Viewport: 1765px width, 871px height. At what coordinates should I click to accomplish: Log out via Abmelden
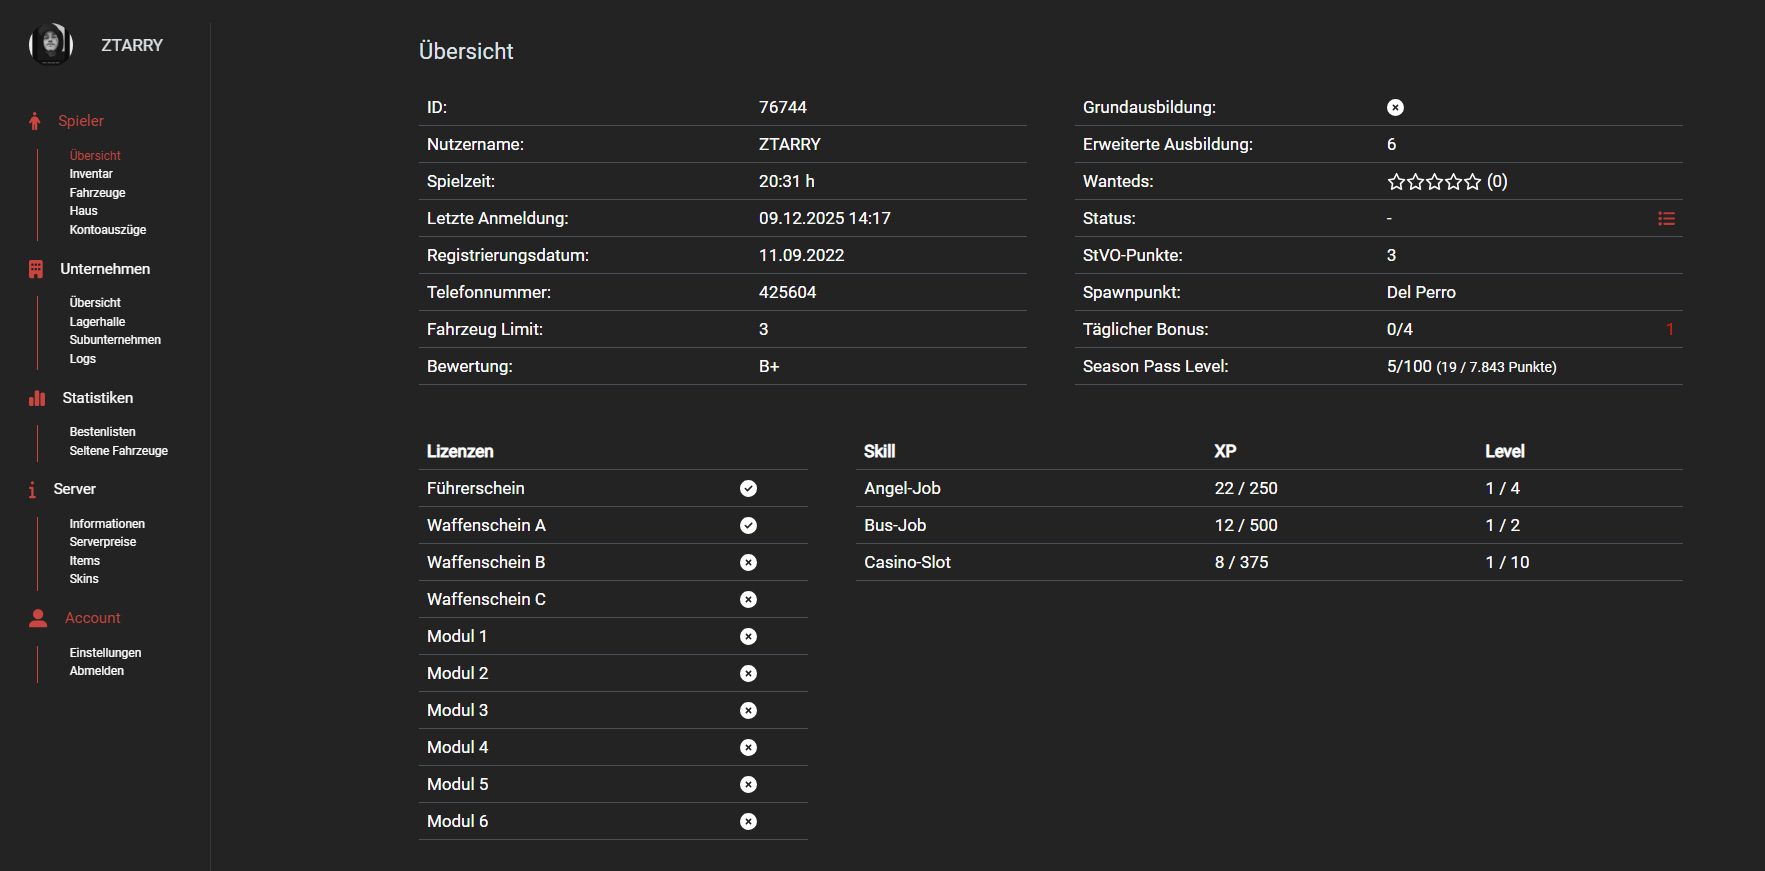click(97, 671)
